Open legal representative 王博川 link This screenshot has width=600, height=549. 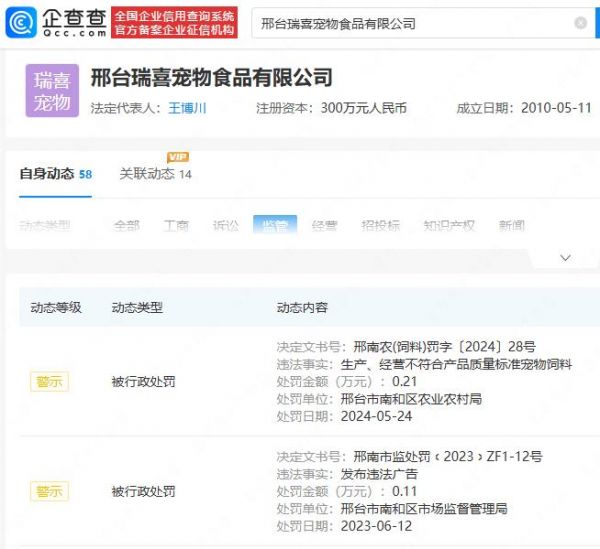(187, 108)
